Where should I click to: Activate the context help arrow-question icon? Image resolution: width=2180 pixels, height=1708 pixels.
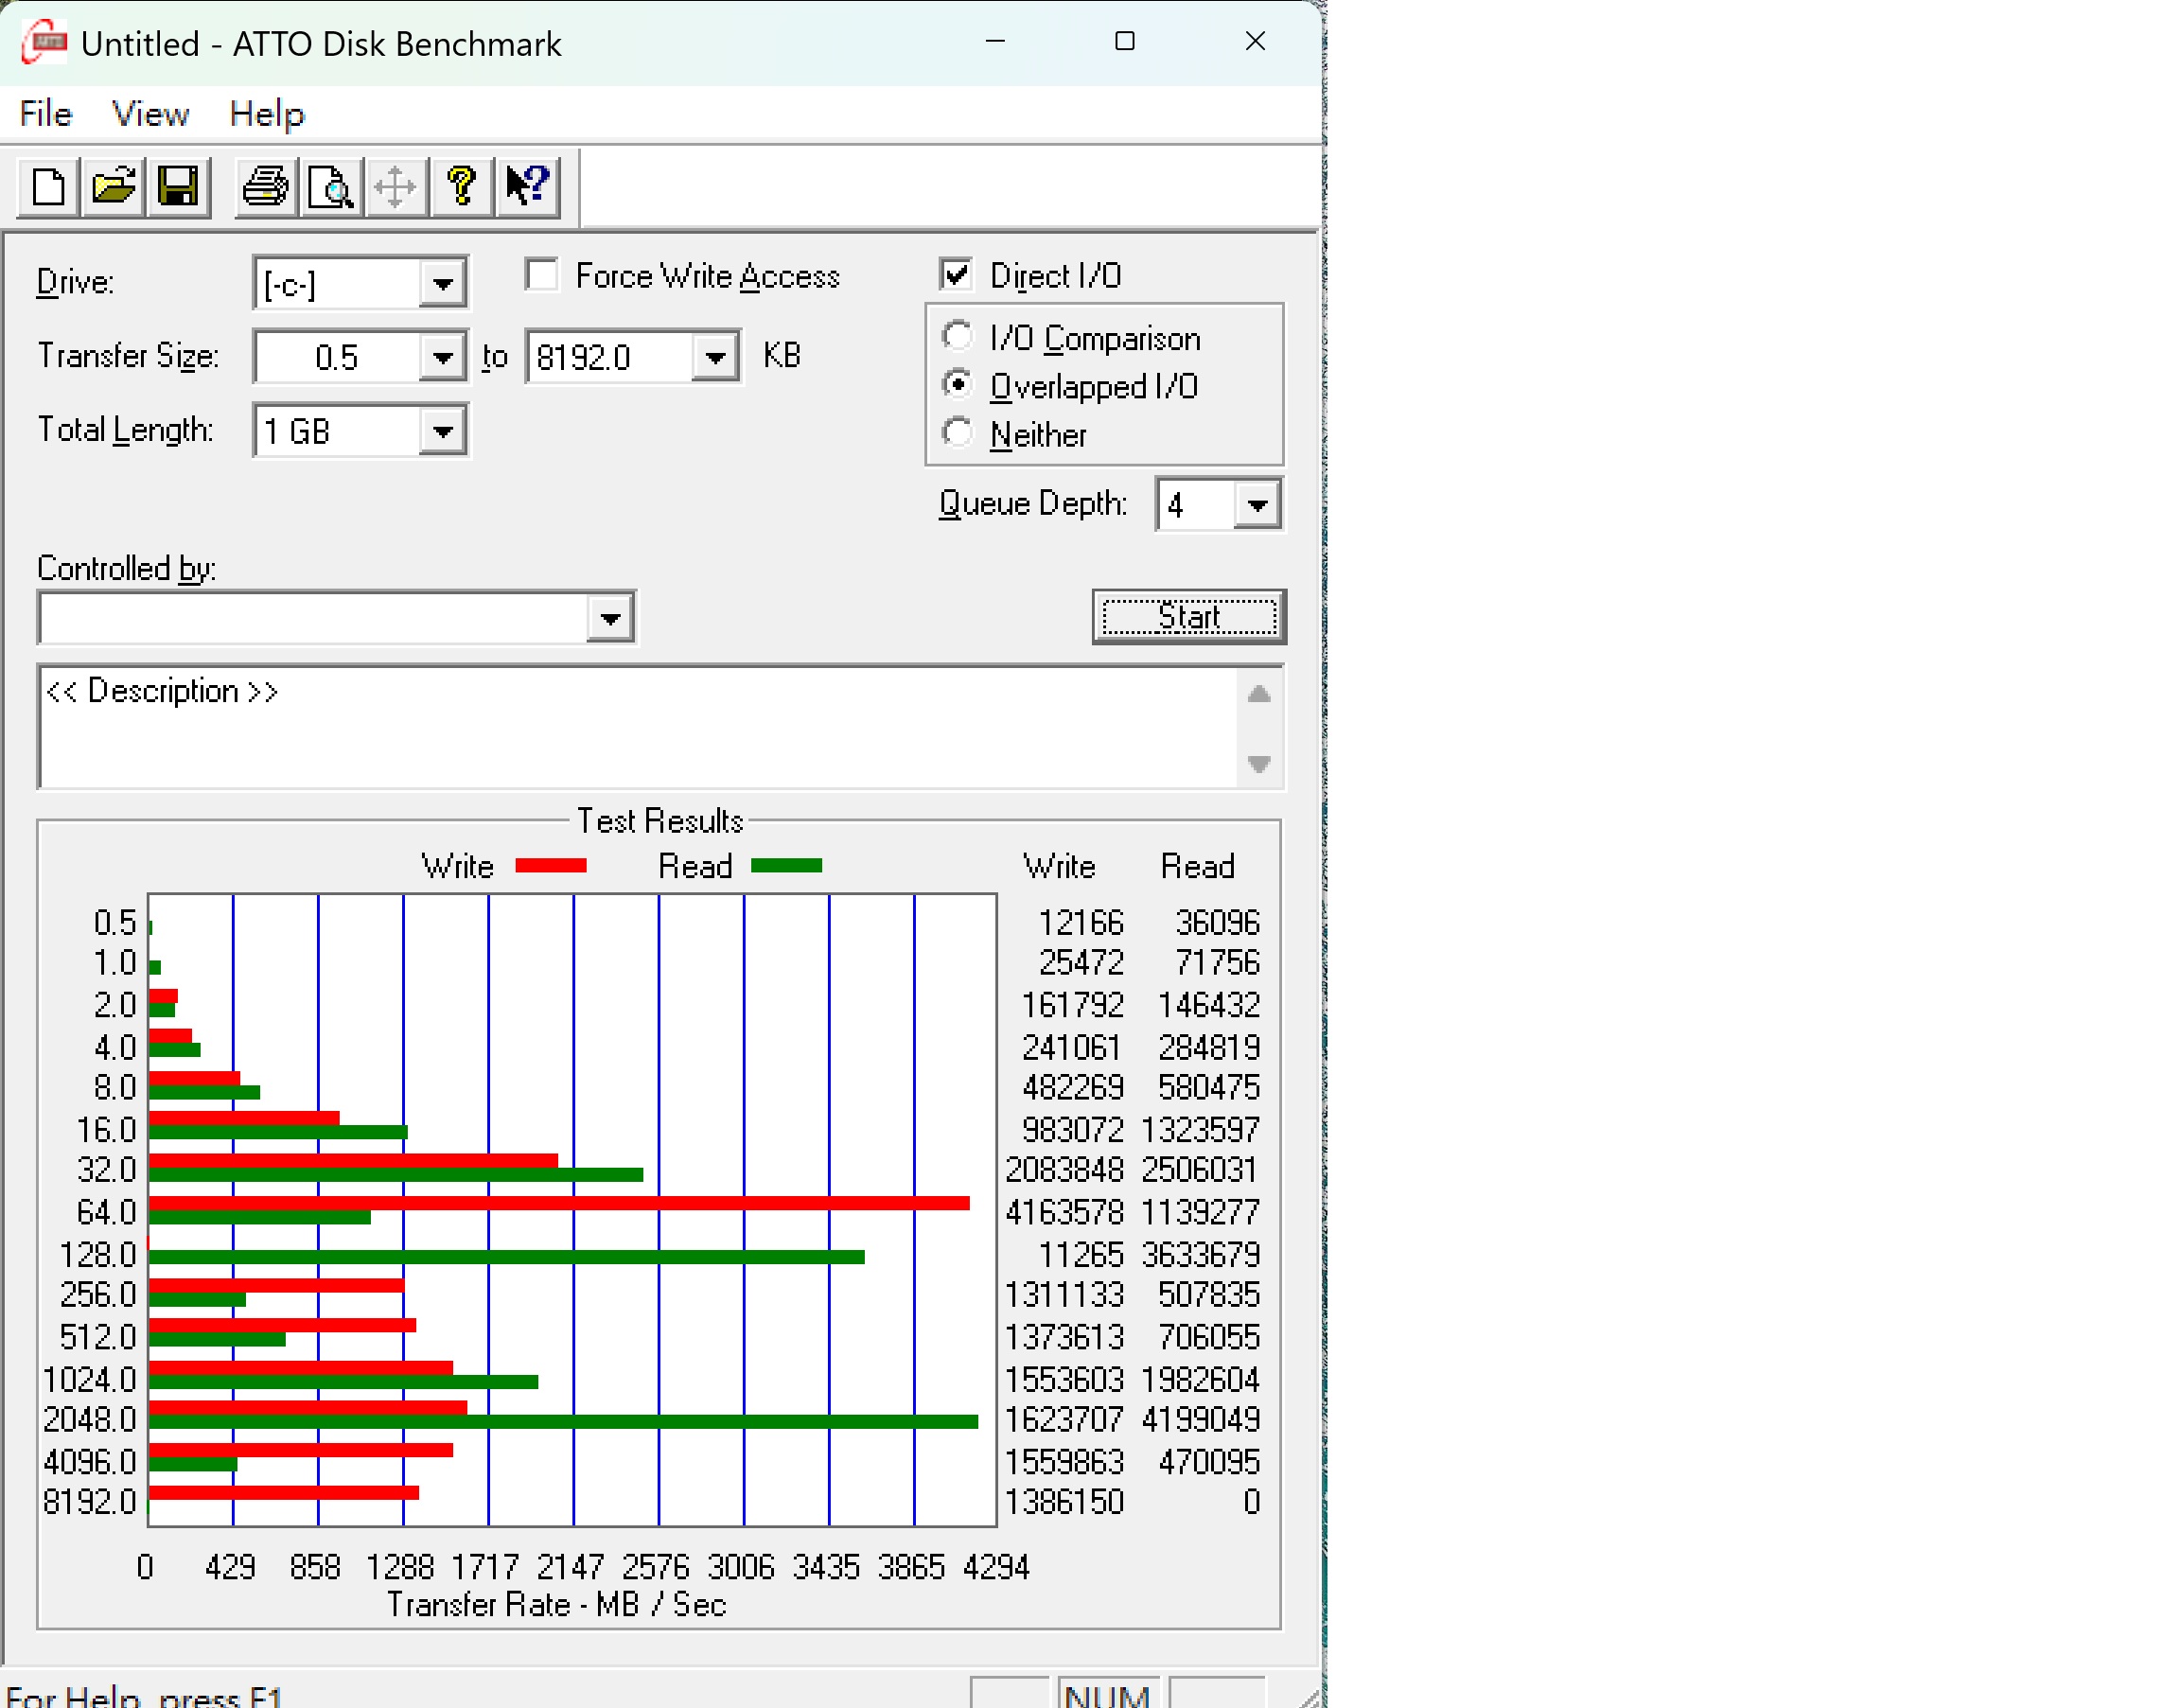click(527, 187)
